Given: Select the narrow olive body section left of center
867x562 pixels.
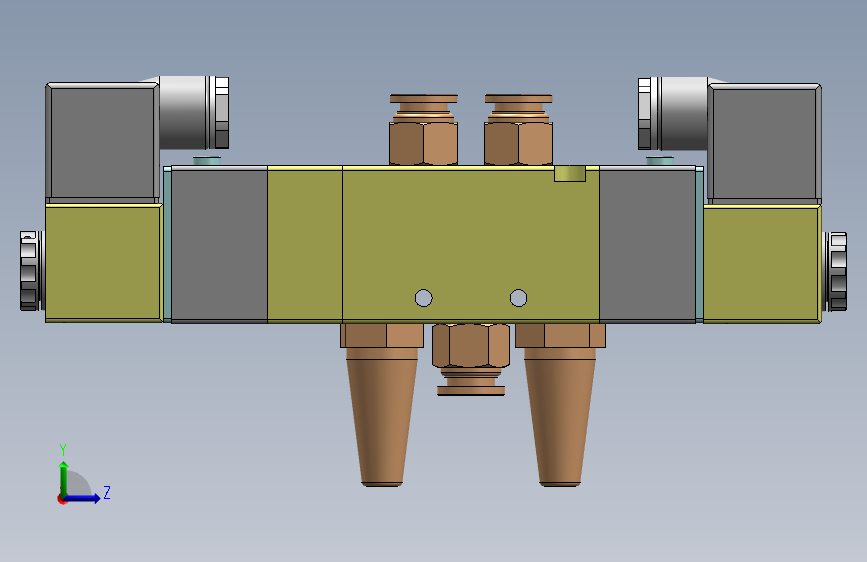Looking at the screenshot, I should pos(305,243).
